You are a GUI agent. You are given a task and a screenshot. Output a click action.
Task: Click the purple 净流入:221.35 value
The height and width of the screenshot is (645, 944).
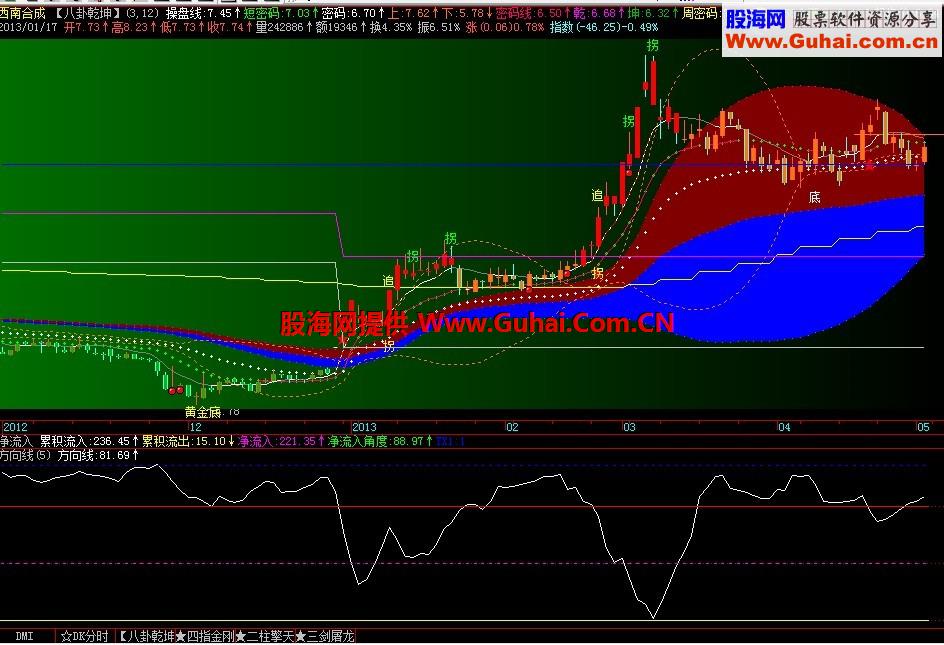281,441
